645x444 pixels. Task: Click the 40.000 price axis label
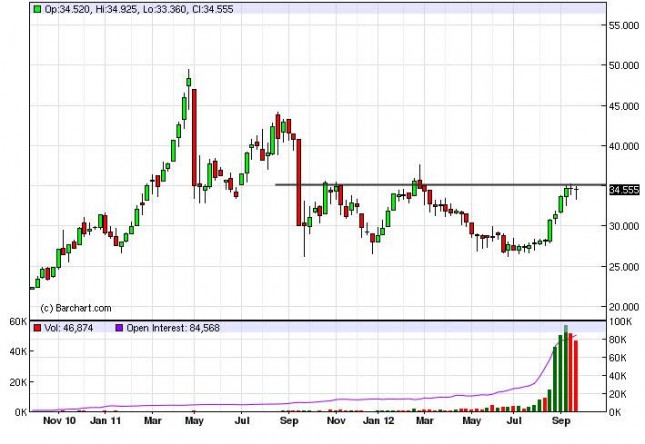pos(624,146)
